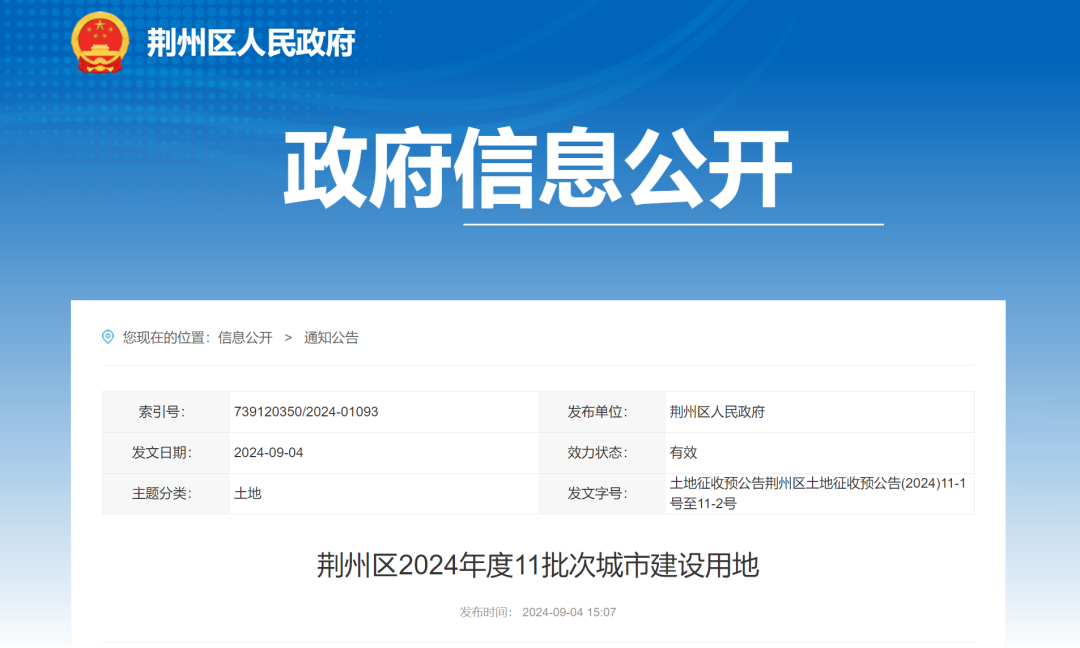Click the national emblem logo
1080x648 pixels.
coord(101,42)
